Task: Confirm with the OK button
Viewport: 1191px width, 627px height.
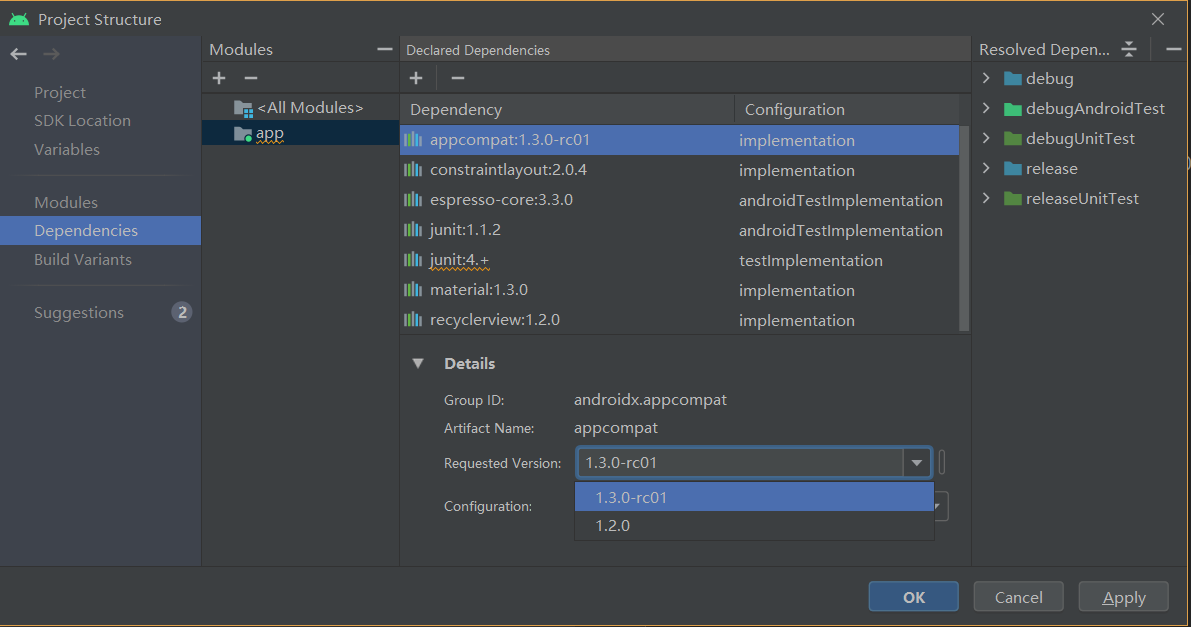Action: [914, 597]
